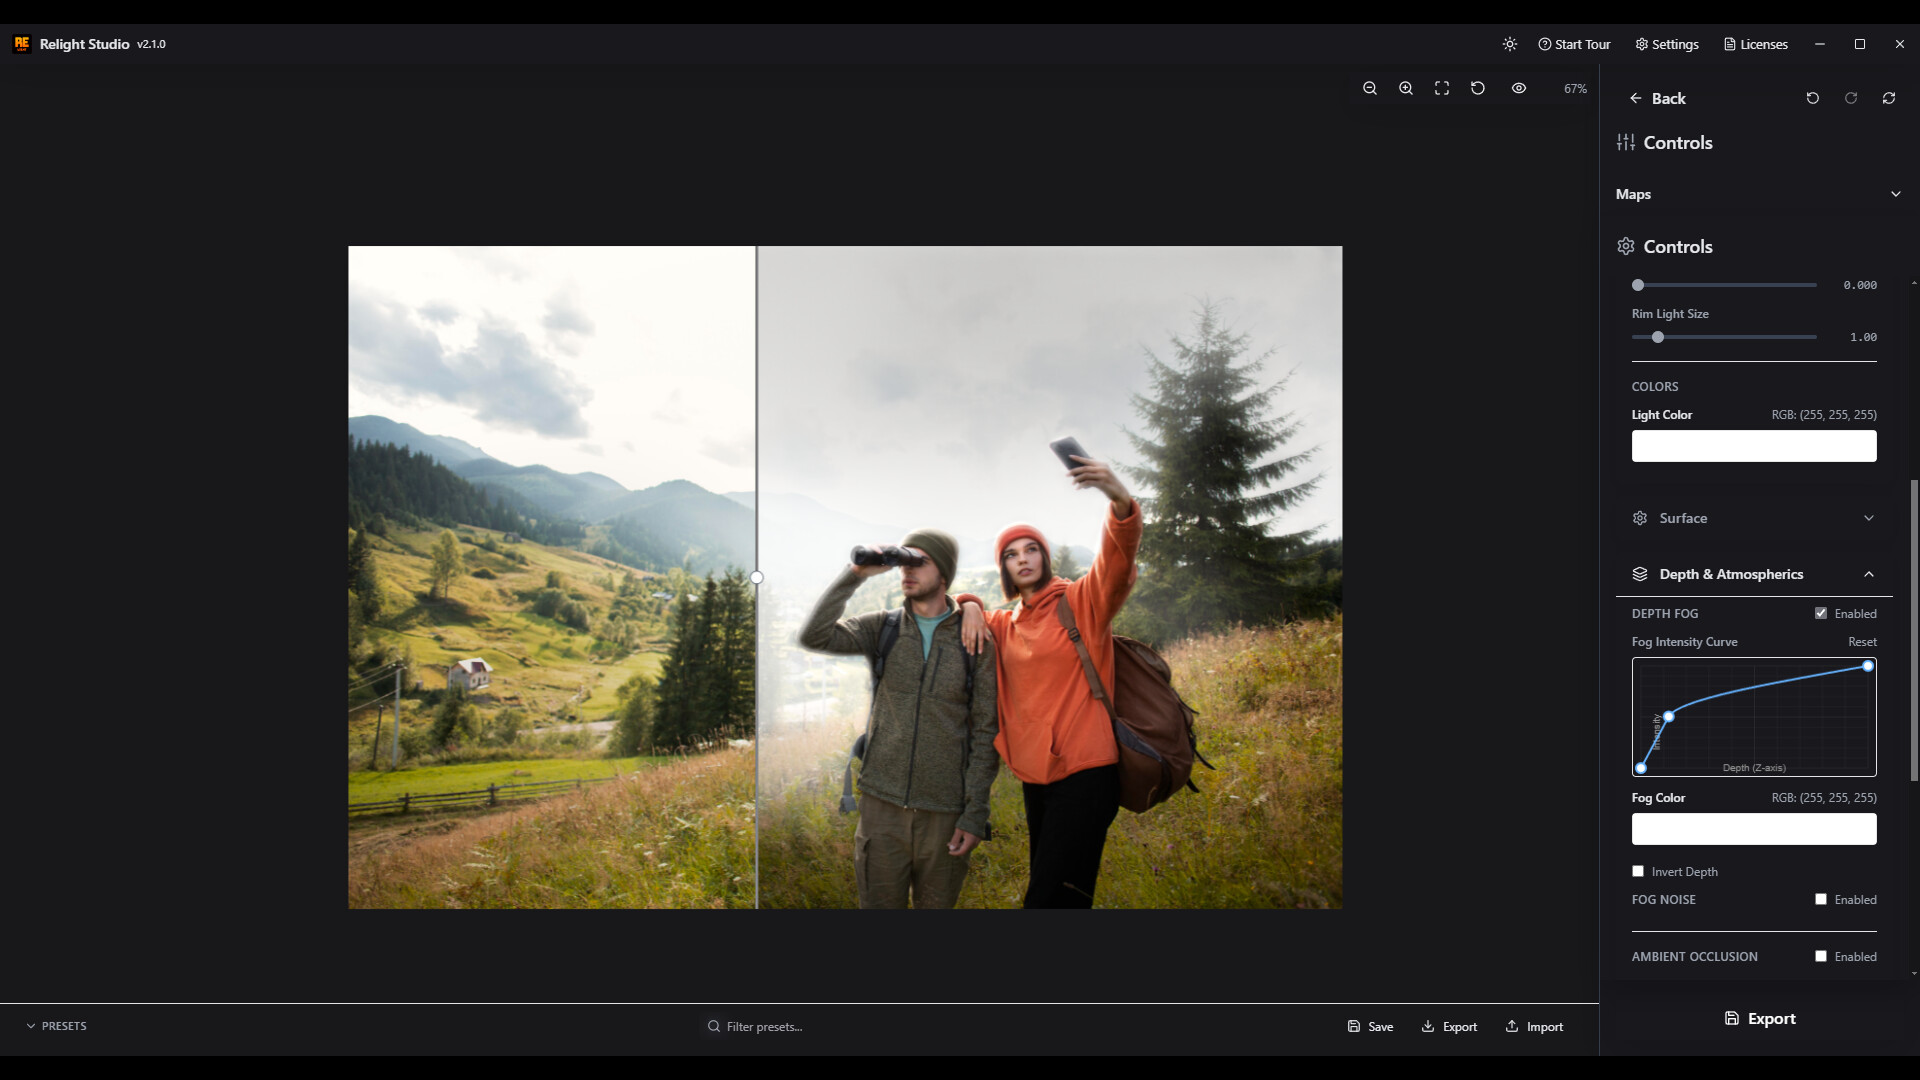Toggle the before/after preview eye icon
Screen dimensions: 1920x1080
pyautogui.click(x=1519, y=88)
